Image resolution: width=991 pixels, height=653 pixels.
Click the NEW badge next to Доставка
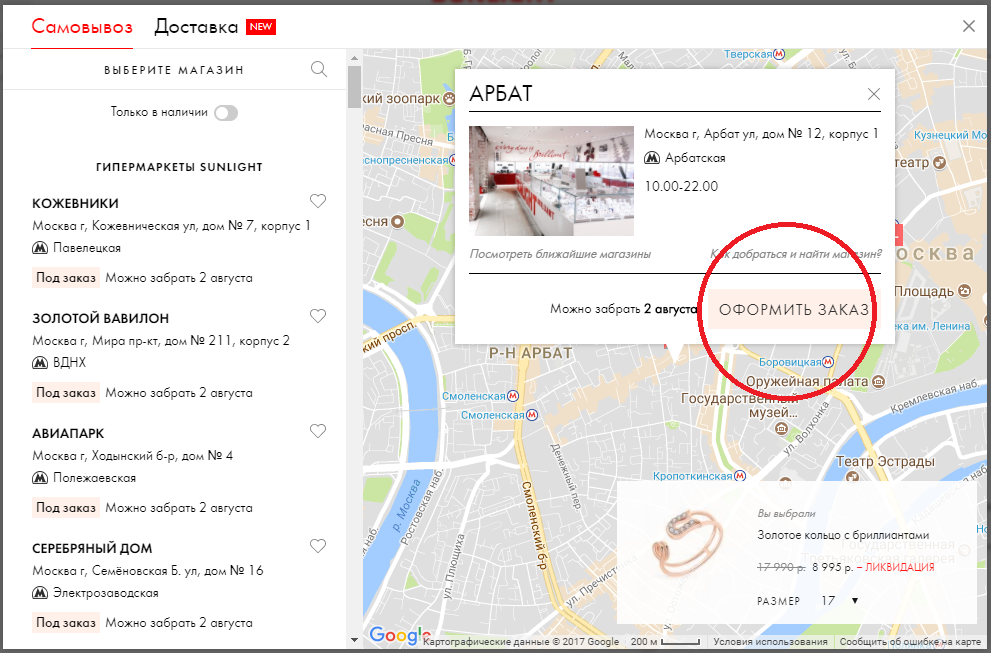[261, 27]
